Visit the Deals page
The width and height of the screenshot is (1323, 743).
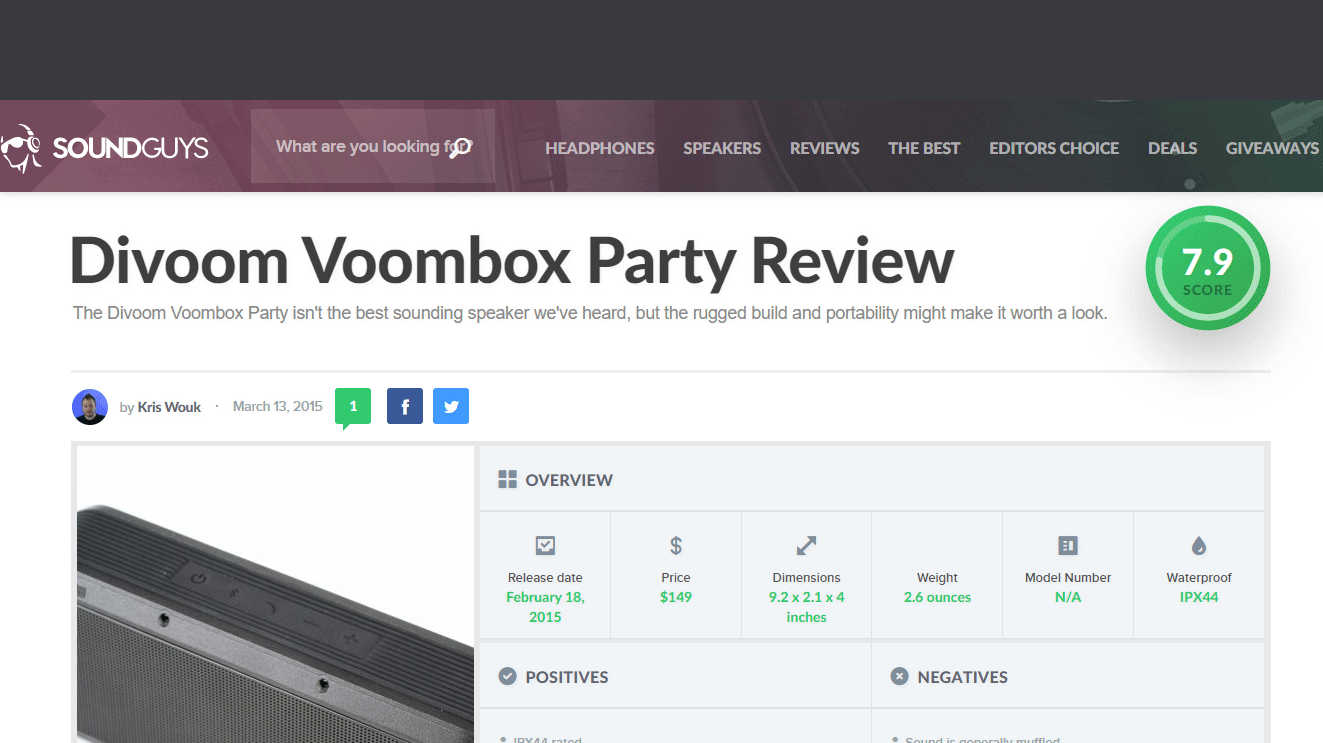[x=1172, y=148]
